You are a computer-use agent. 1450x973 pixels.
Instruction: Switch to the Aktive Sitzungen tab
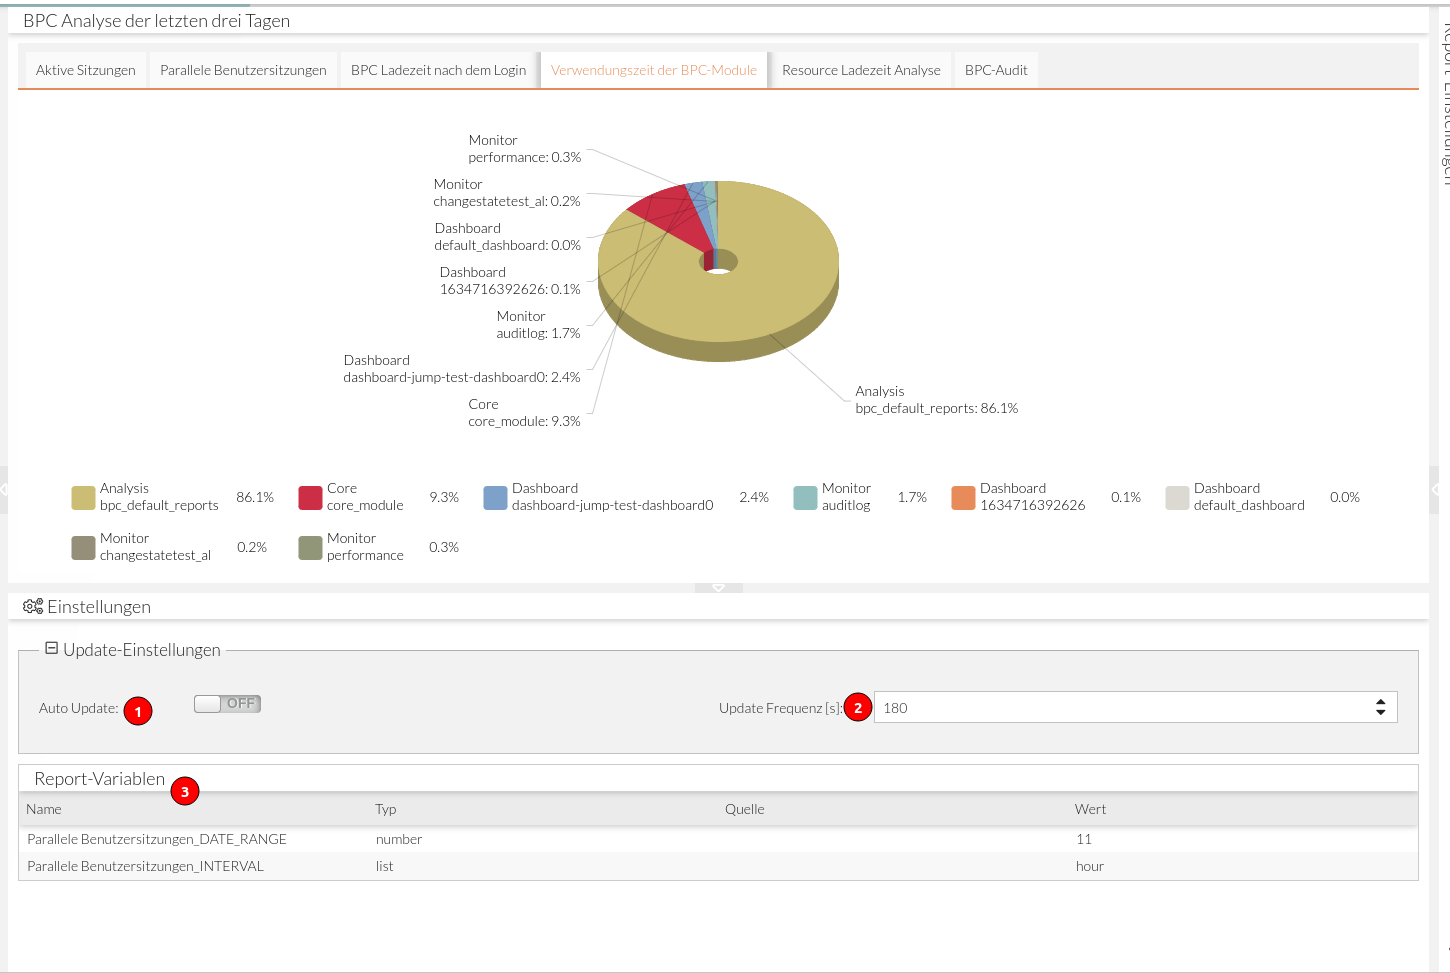point(85,70)
